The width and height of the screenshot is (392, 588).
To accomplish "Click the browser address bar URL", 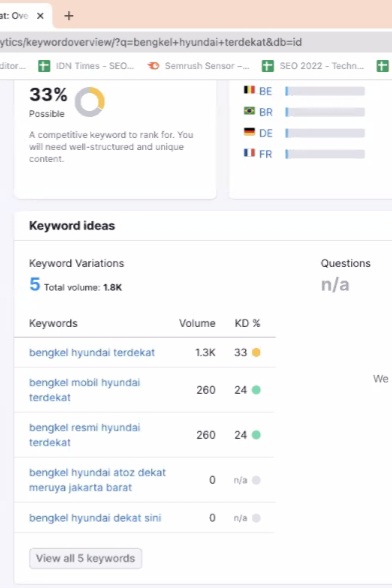I will (x=151, y=42).
